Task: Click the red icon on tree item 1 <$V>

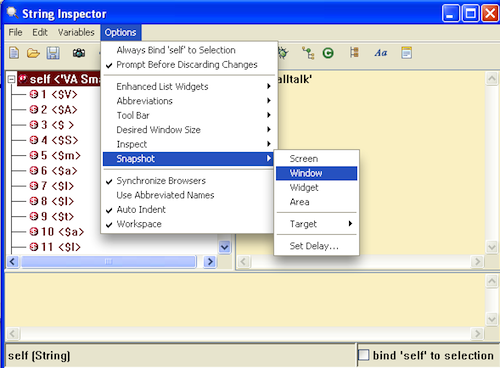Action: point(34,94)
